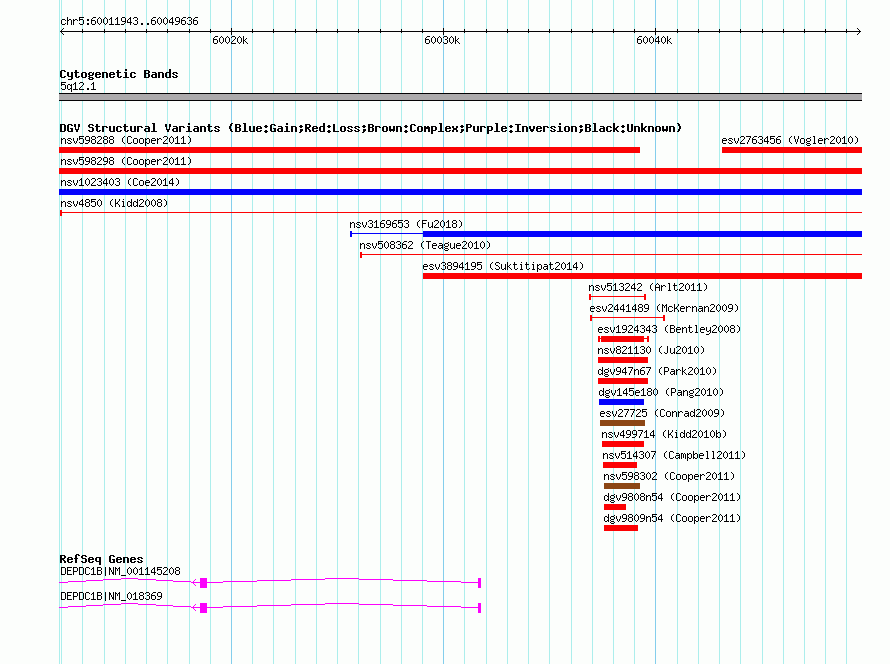Click the nsv598288 (Cooper2011) variant label
Screen dimensions: 890x664
tap(126, 140)
